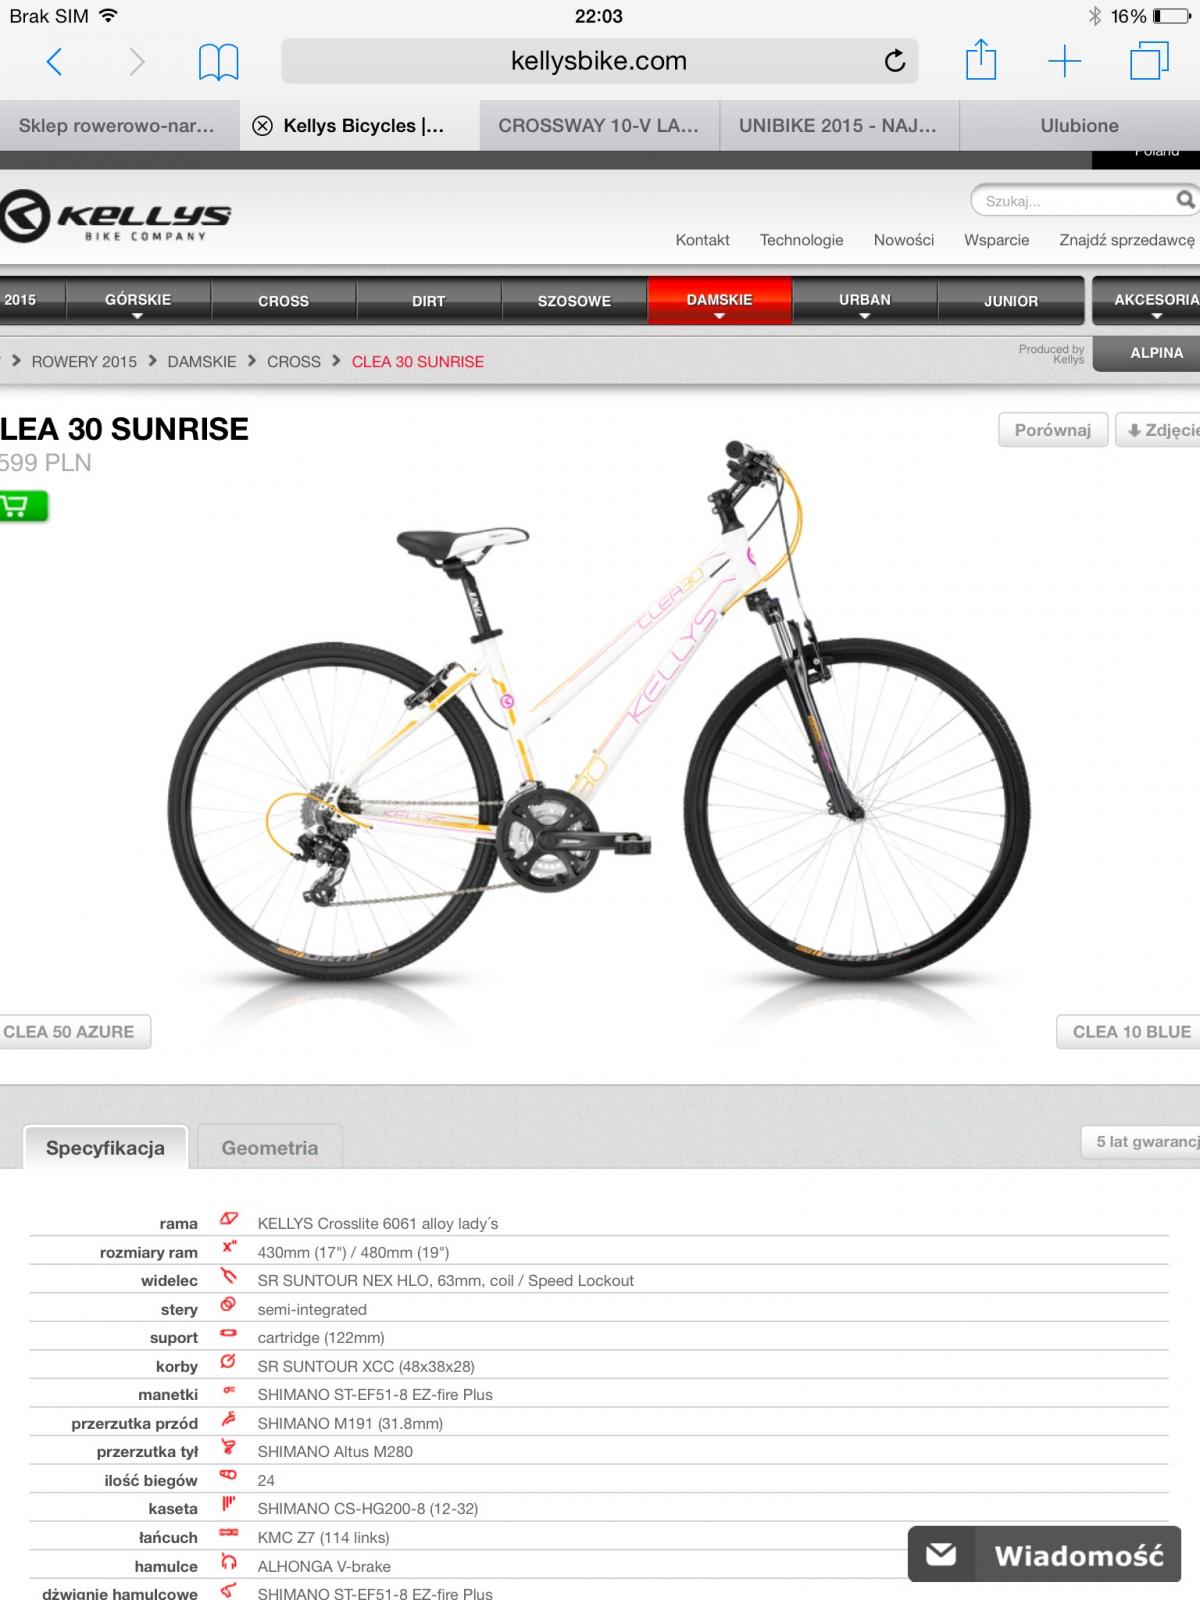This screenshot has width=1200, height=1600.
Task: Show all open tabs overview icon
Action: coord(1149,61)
